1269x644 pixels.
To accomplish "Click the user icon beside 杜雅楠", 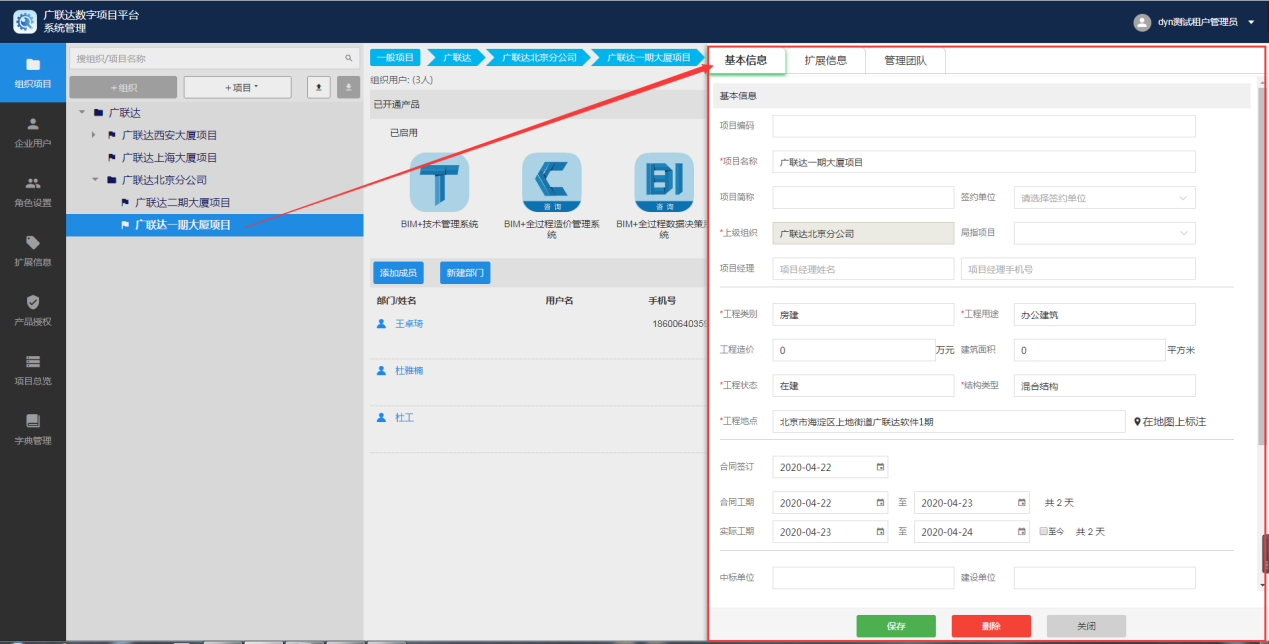I will coord(381,371).
